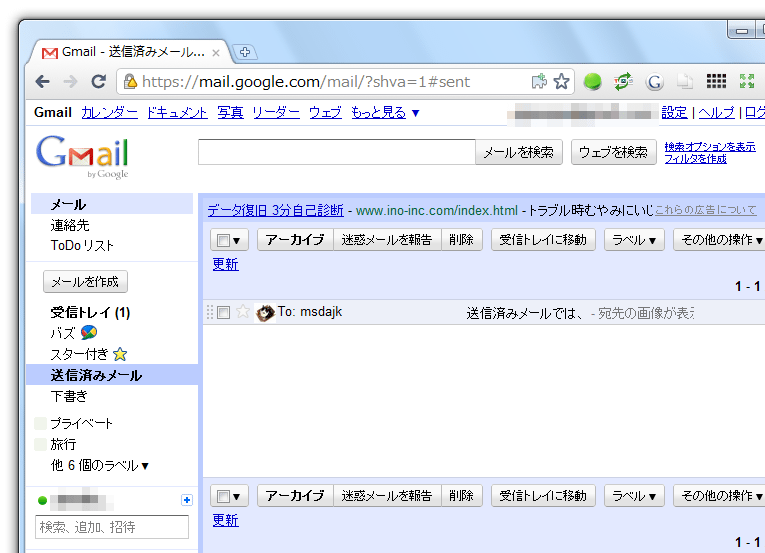Tick the select-all checkbox in the top toolbar
The image size is (765, 553).
click(x=223, y=240)
